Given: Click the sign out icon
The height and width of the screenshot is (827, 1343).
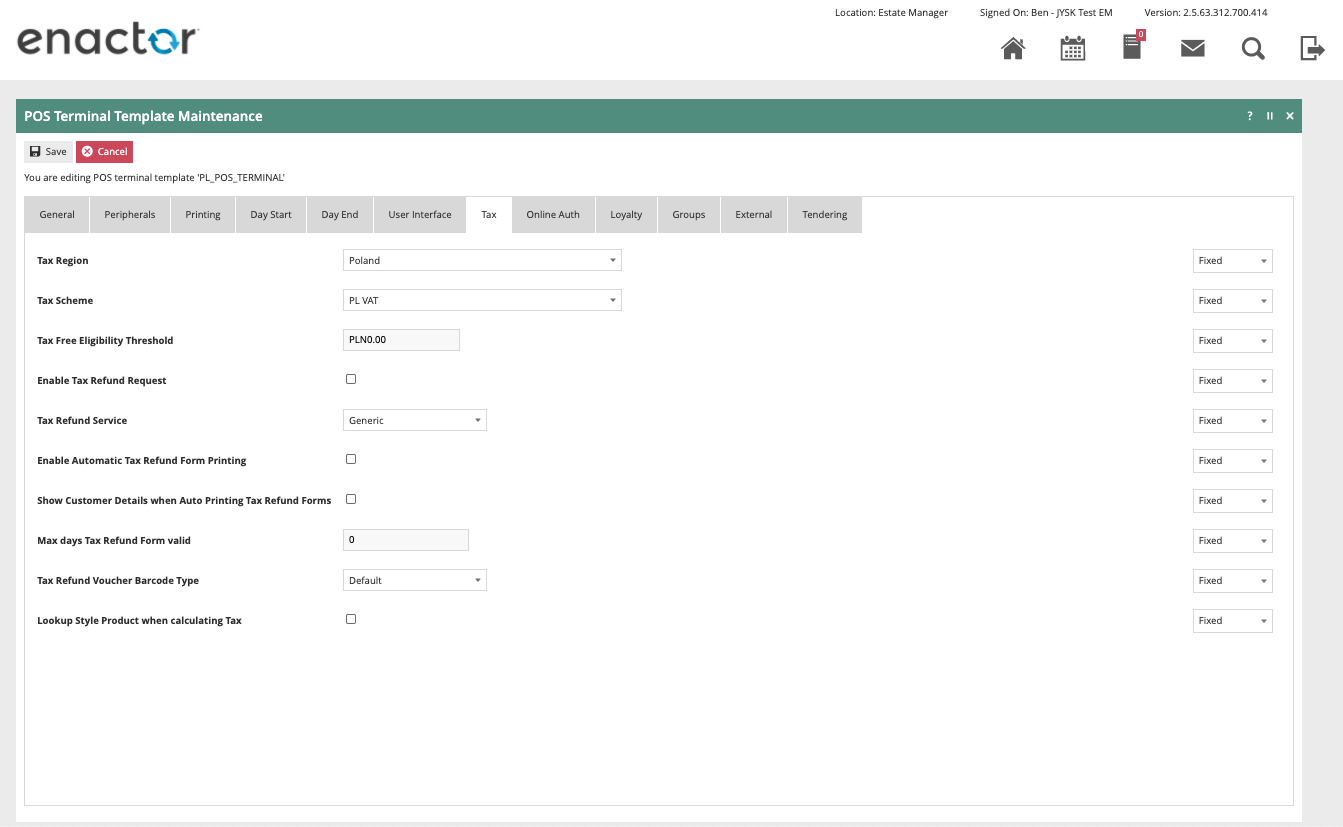Looking at the screenshot, I should tap(1312, 48).
